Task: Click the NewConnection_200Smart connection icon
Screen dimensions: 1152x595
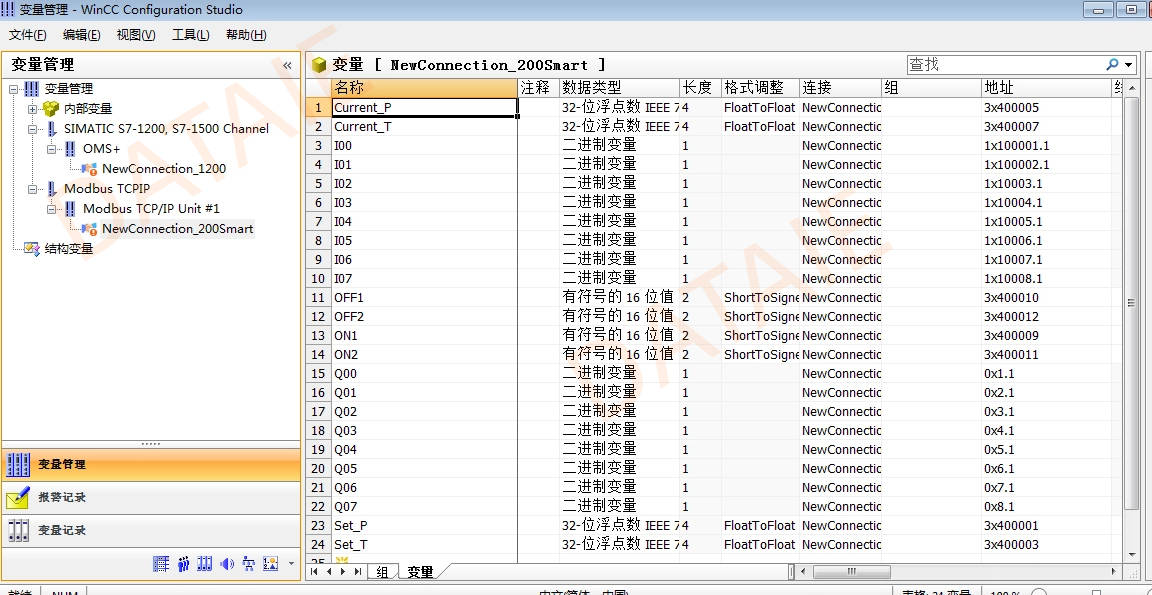Action: [90, 229]
